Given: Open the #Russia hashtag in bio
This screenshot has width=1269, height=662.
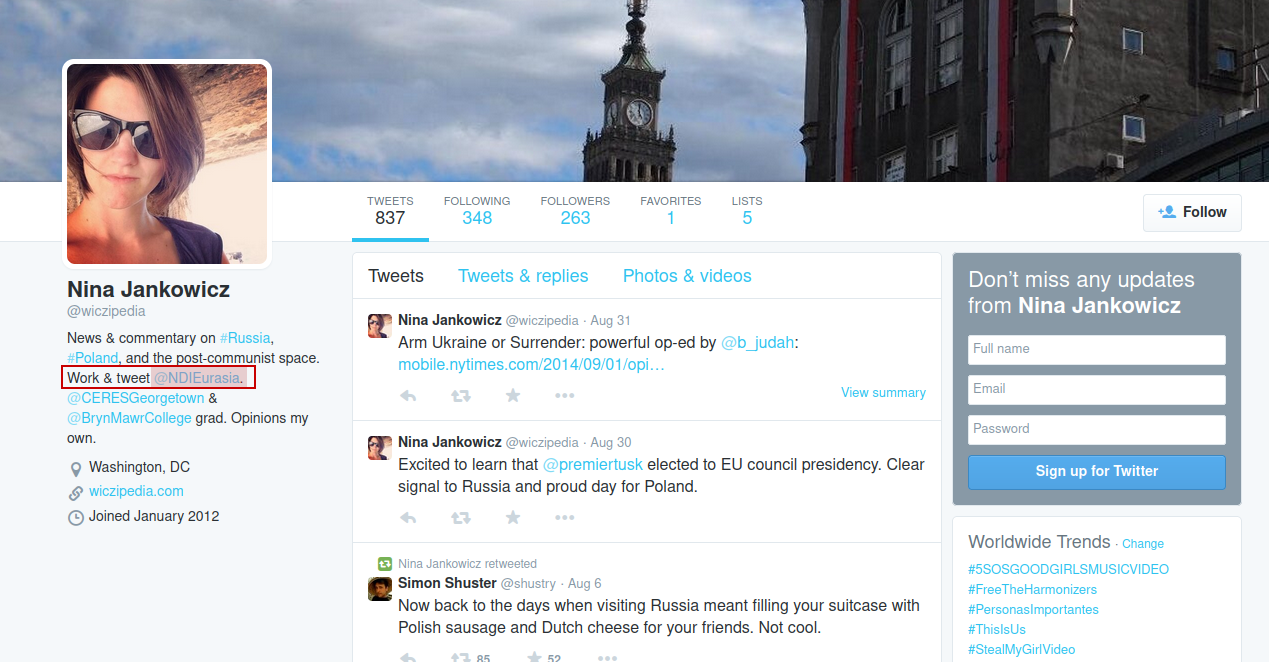Looking at the screenshot, I should click(x=245, y=338).
